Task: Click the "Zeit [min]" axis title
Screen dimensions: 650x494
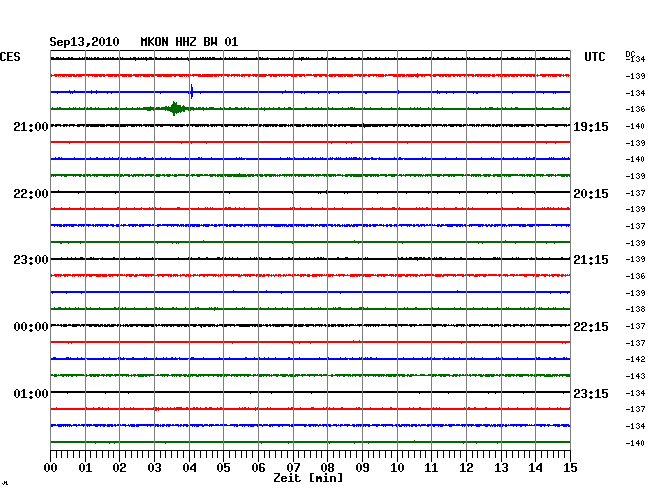Action: click(308, 478)
